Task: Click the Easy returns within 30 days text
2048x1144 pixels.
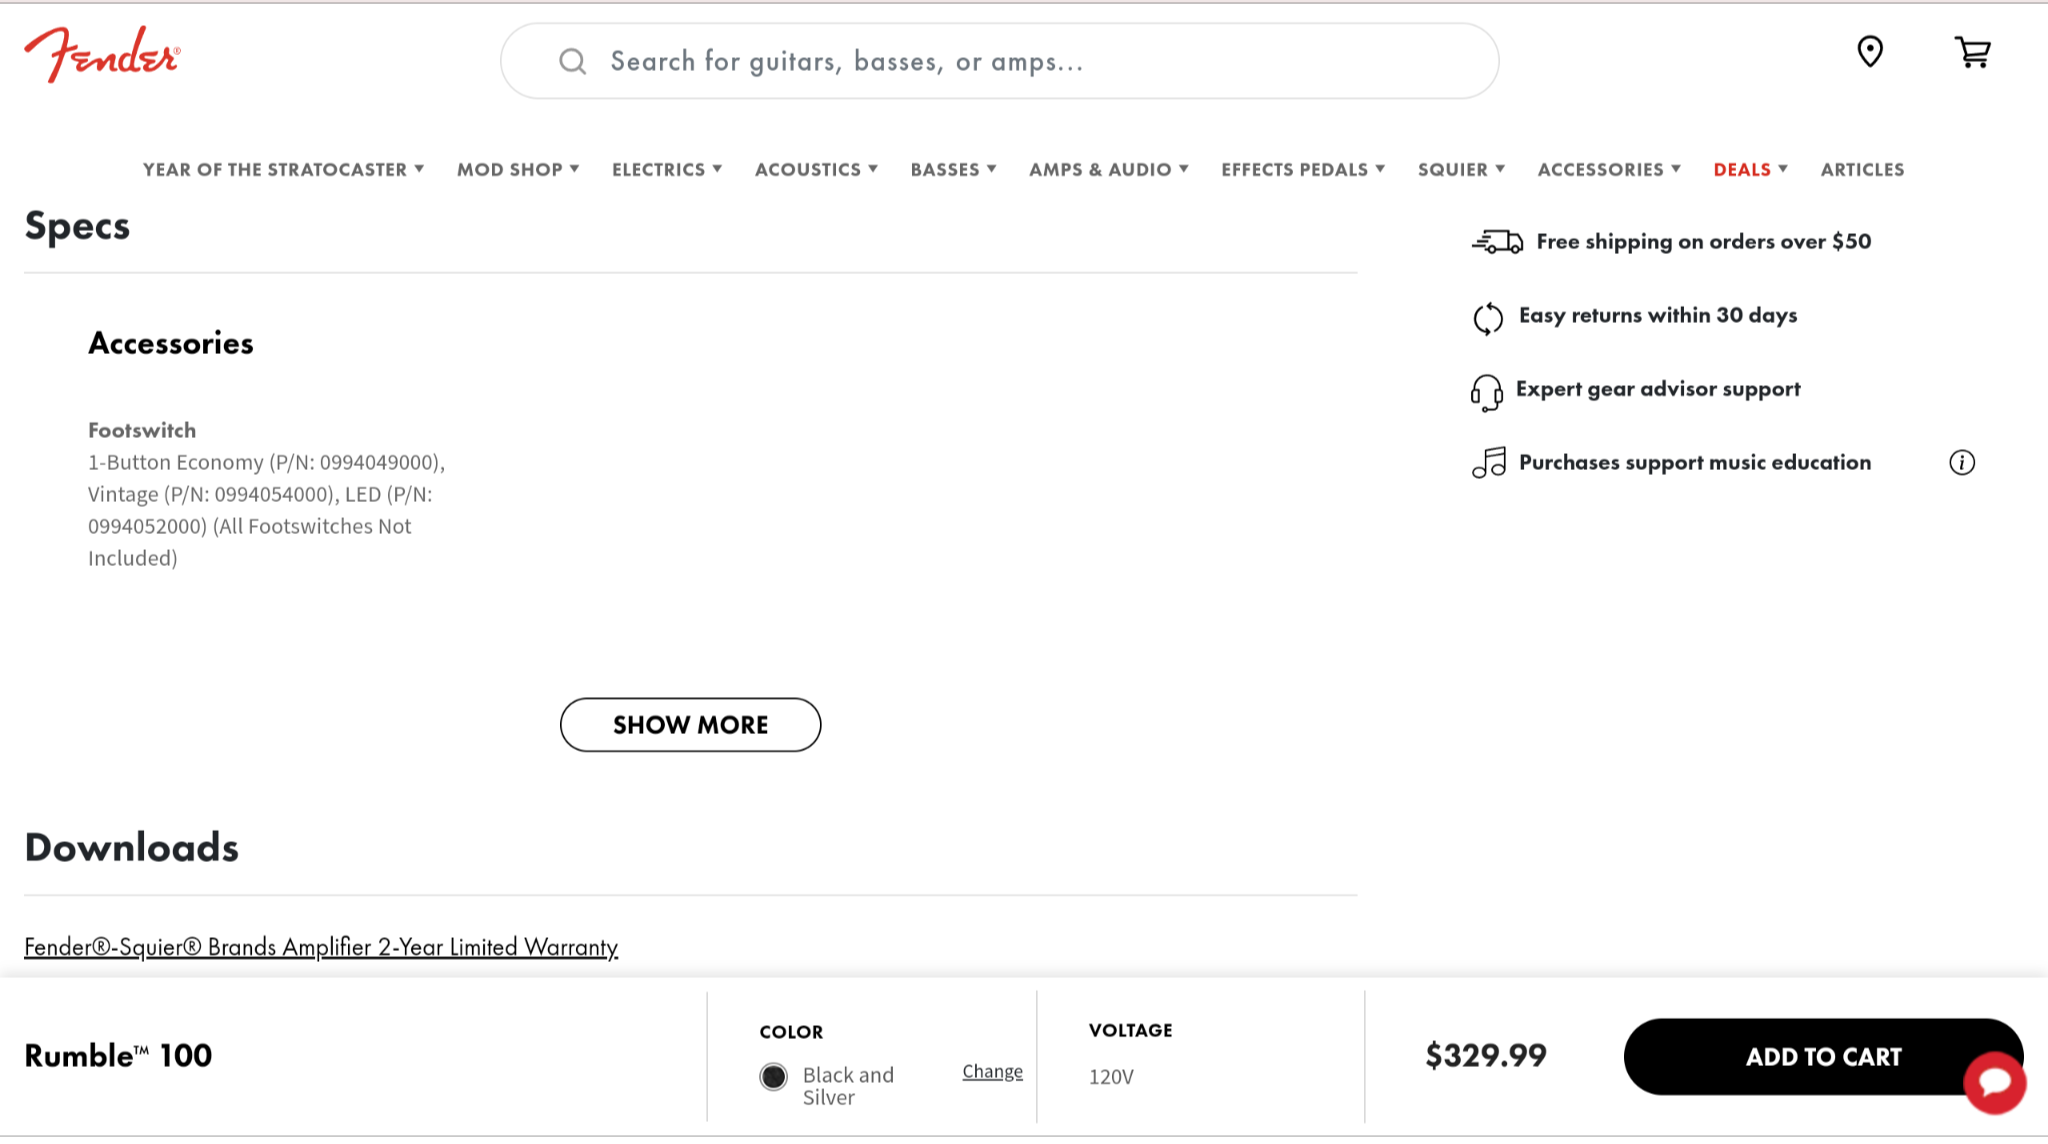Action: pyautogui.click(x=1658, y=316)
